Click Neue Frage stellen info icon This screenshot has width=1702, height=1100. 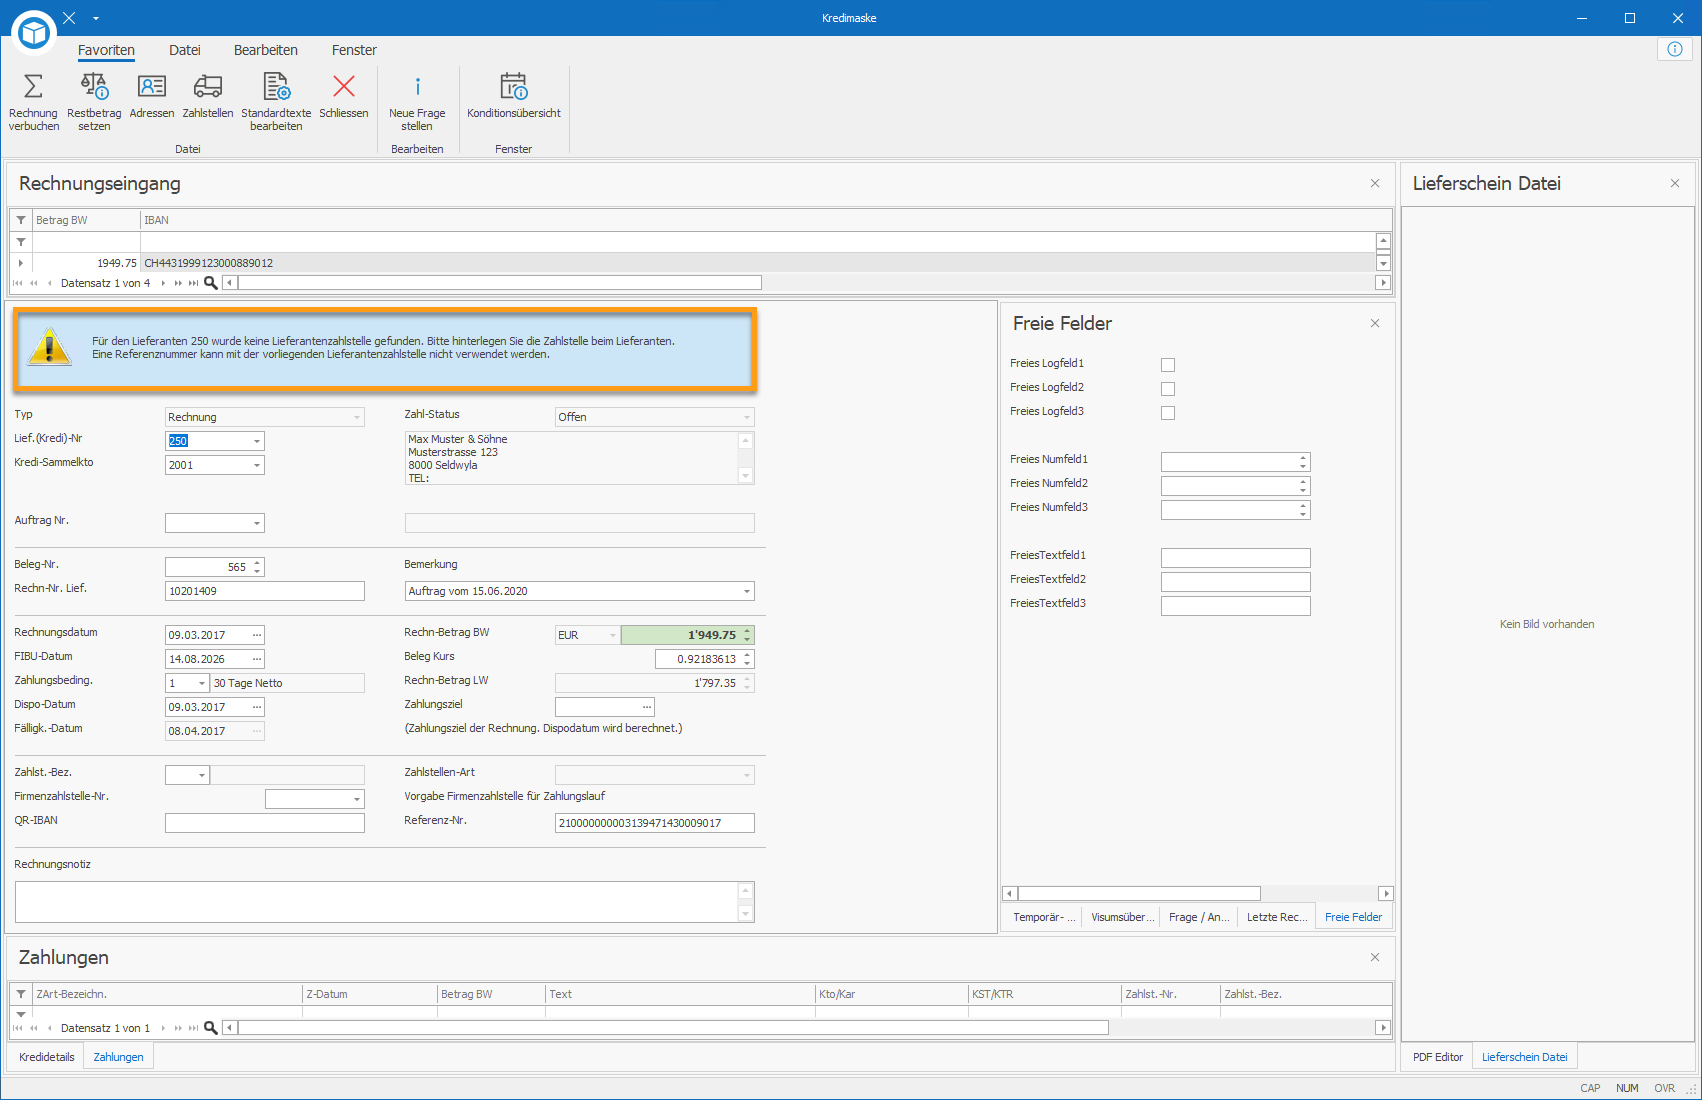pos(417,86)
